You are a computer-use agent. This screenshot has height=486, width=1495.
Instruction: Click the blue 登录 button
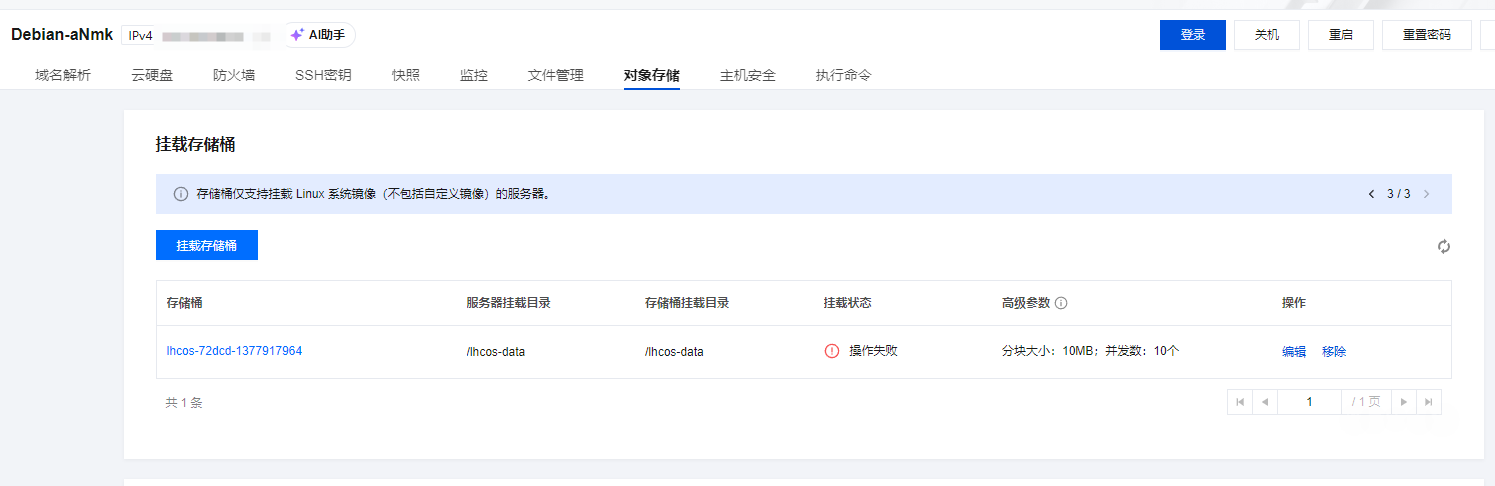[1193, 34]
